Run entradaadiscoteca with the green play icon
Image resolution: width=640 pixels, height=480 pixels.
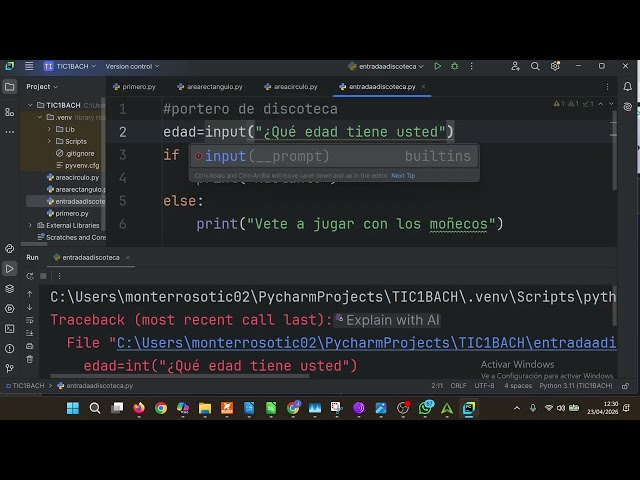click(x=438, y=66)
